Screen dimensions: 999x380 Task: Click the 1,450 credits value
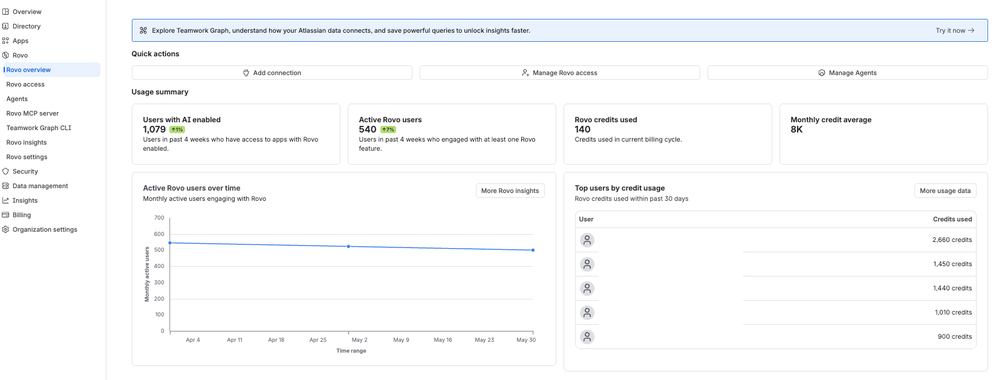952,264
